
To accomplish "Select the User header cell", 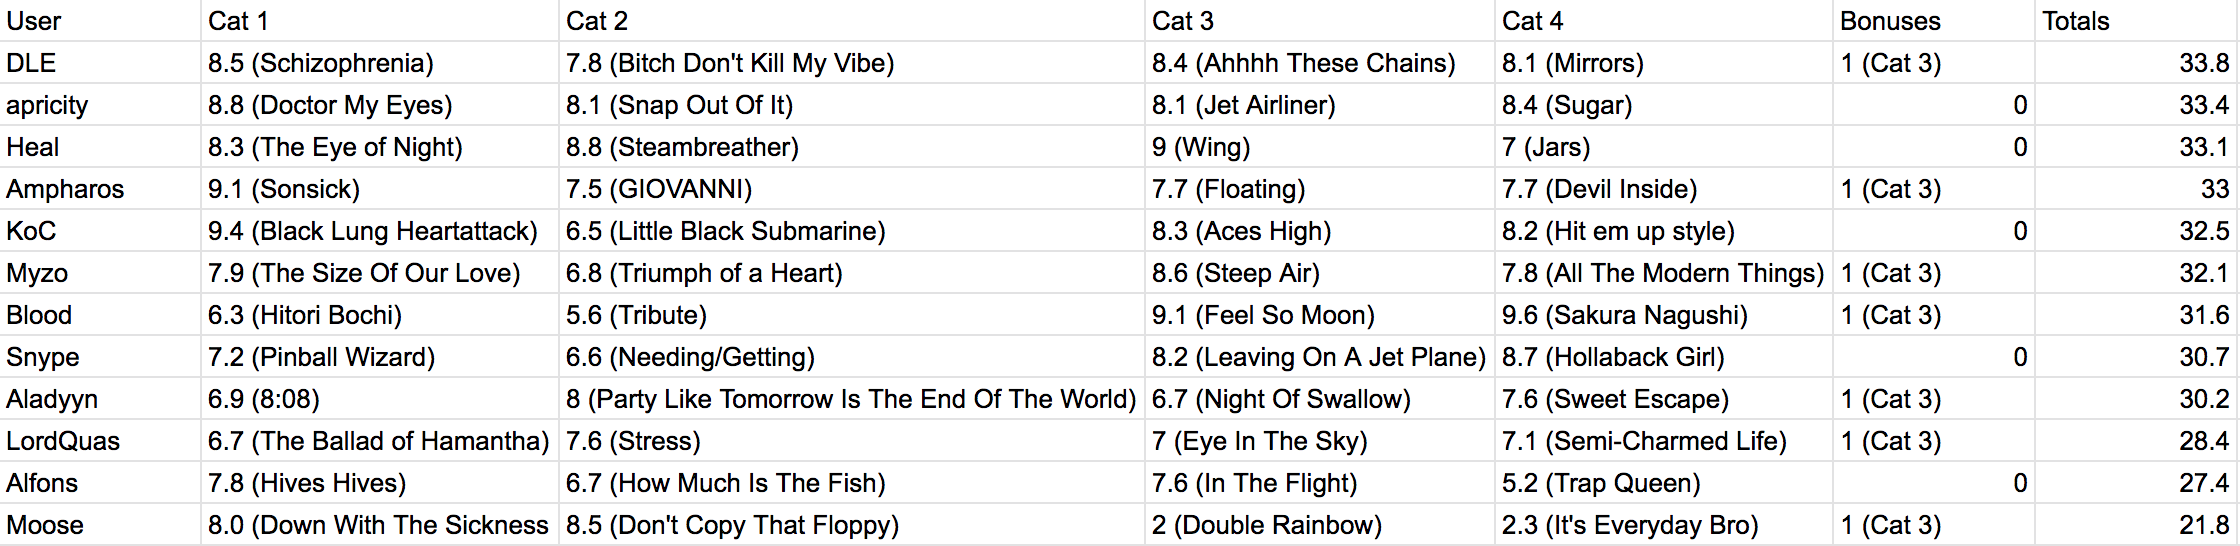I will coord(100,21).
